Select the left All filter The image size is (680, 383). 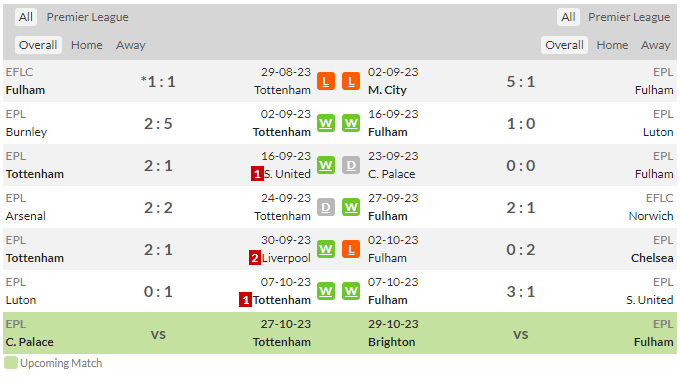click(x=26, y=17)
